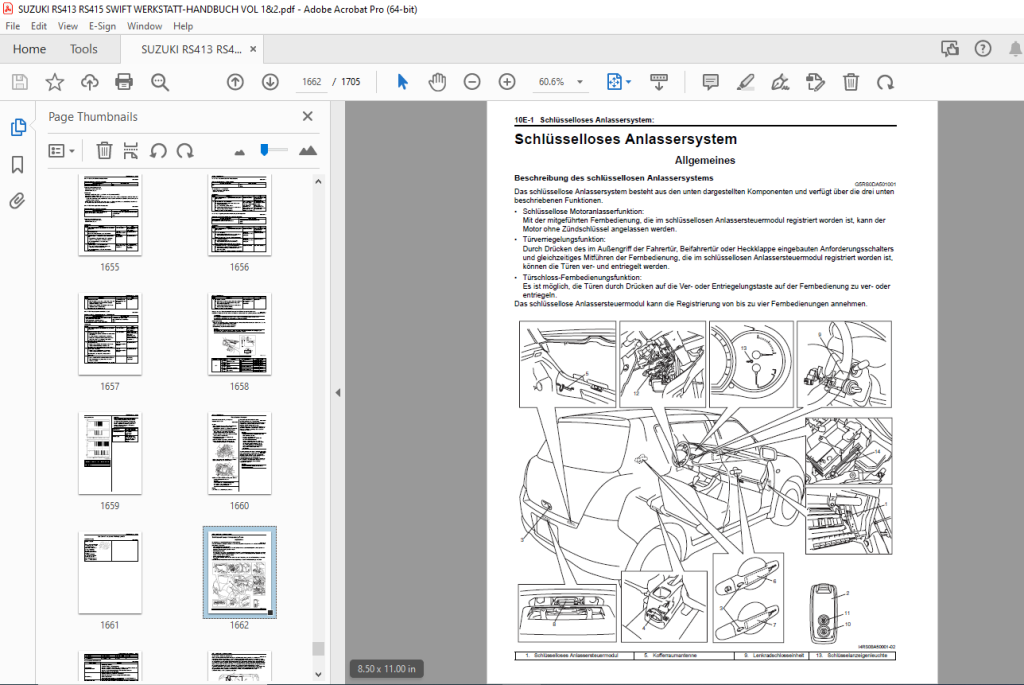Screen dimensions: 1024x685
Task: Click the Schlüsselloses Anlassersystem page heading
Action: point(626,139)
